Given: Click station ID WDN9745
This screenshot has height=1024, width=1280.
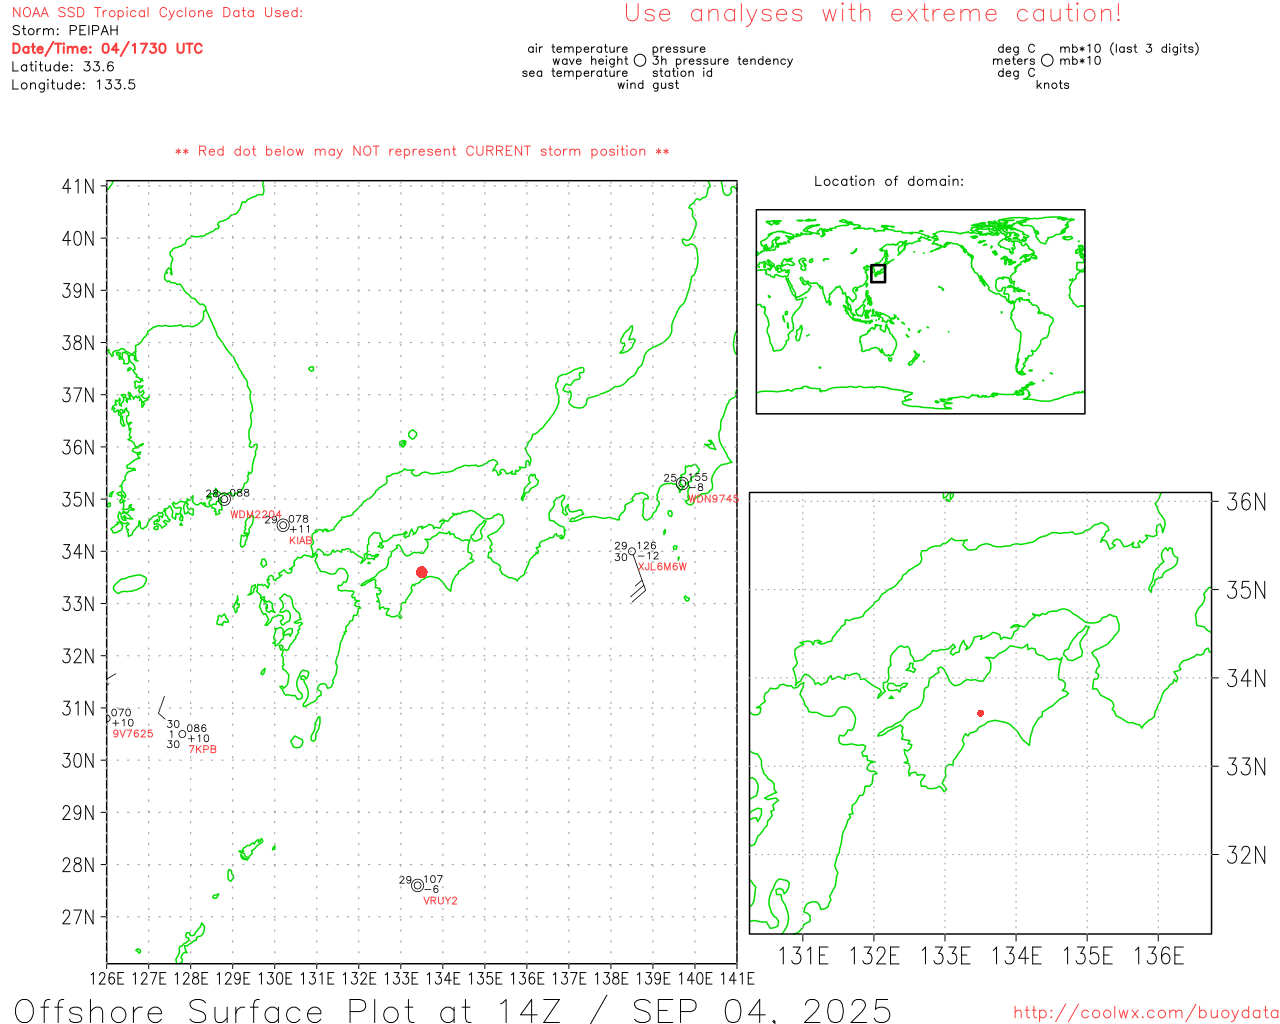Looking at the screenshot, I should [713, 499].
